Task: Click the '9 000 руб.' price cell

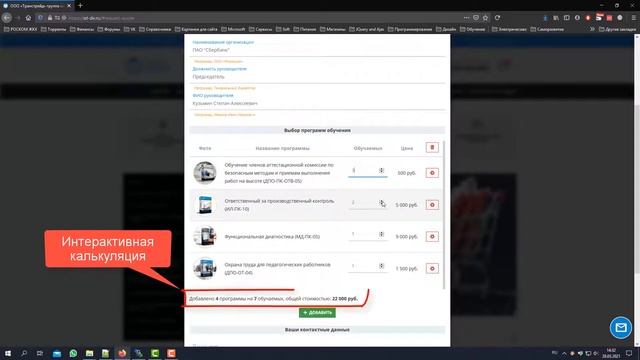Action: click(407, 237)
